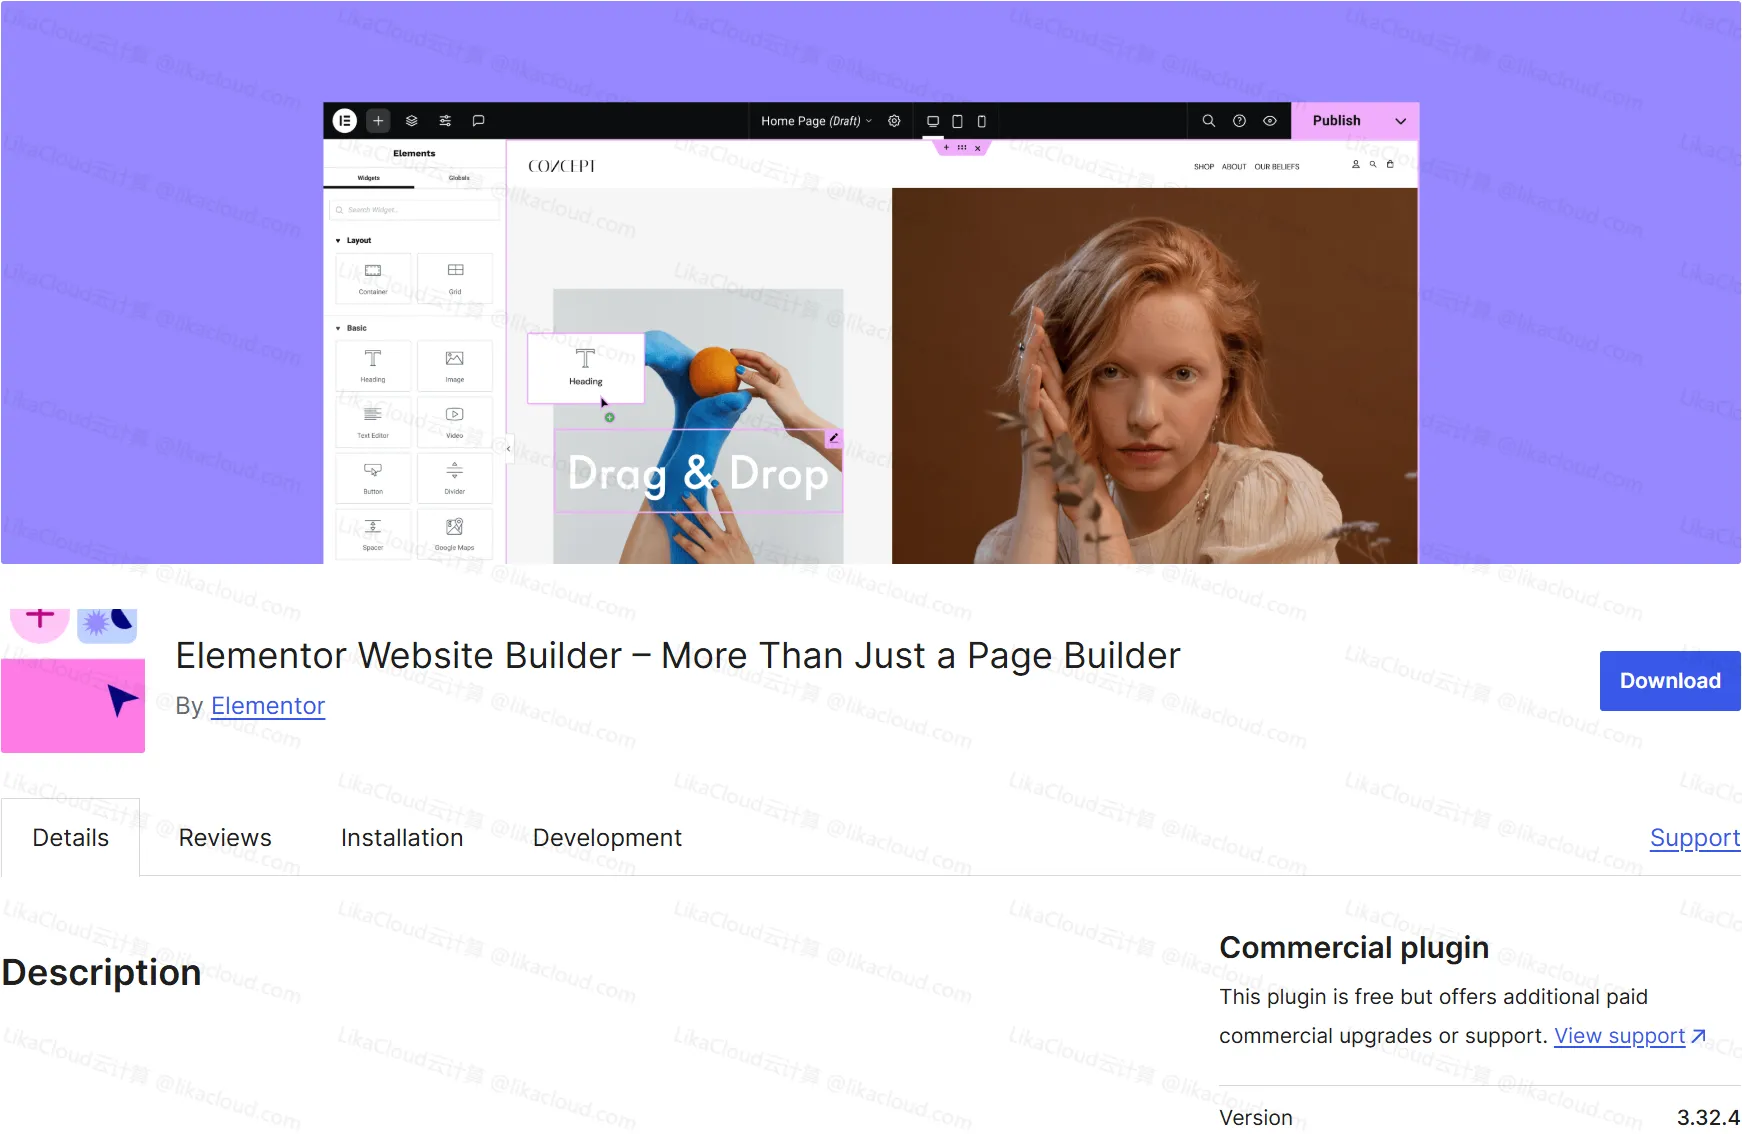Open the Elementor author link
The height and width of the screenshot is (1134, 1742).
267,705
